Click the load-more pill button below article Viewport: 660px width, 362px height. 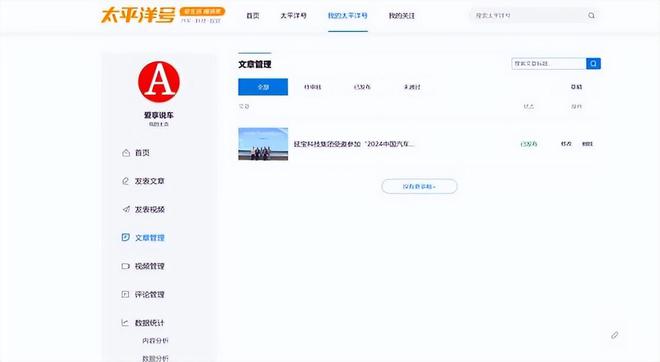[x=419, y=186]
